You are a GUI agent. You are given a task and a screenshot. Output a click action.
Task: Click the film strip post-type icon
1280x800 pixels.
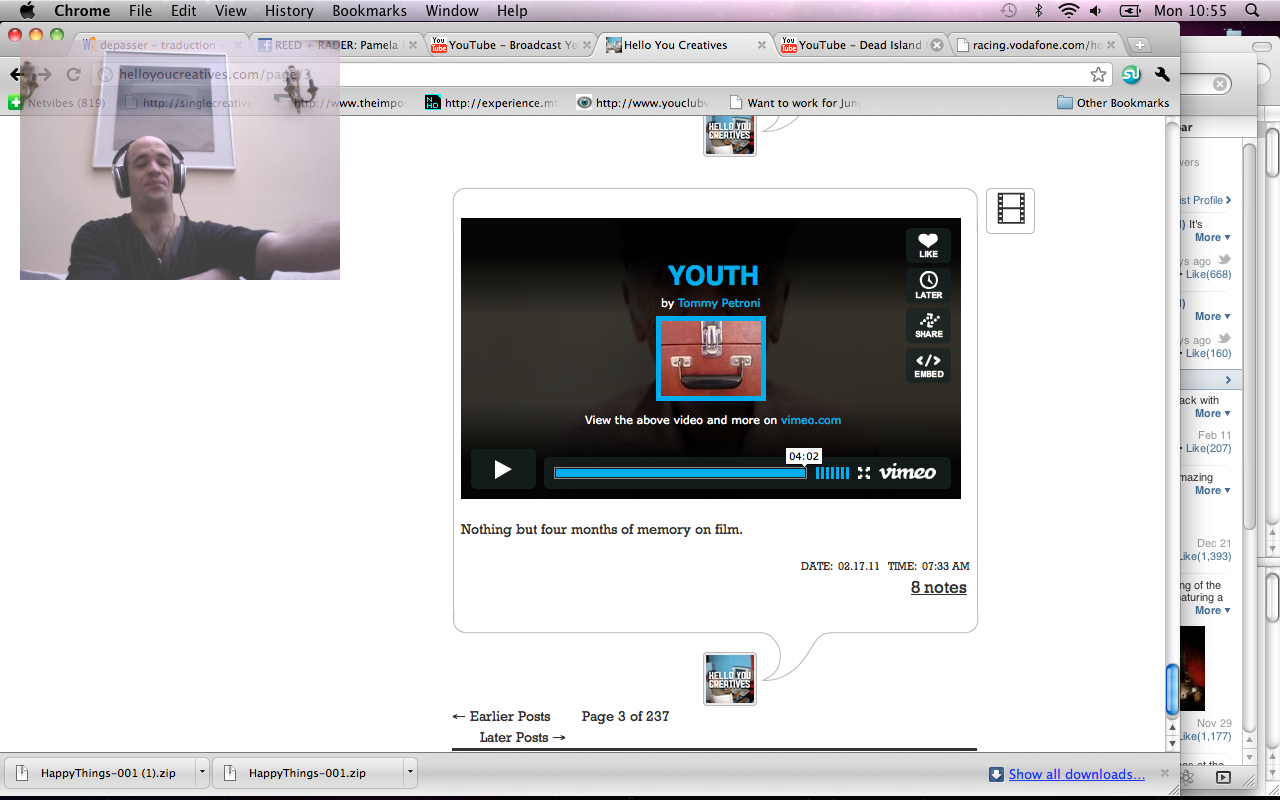point(1010,210)
